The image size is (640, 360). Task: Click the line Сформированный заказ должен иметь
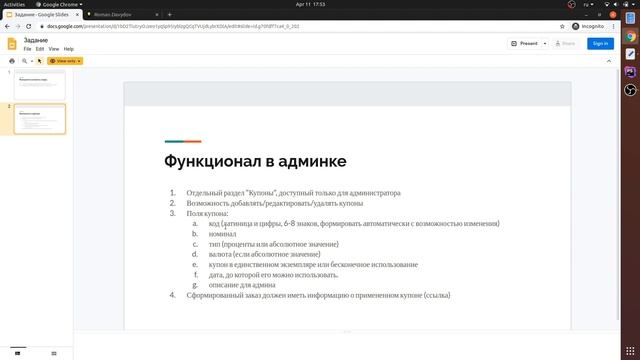click(x=318, y=295)
